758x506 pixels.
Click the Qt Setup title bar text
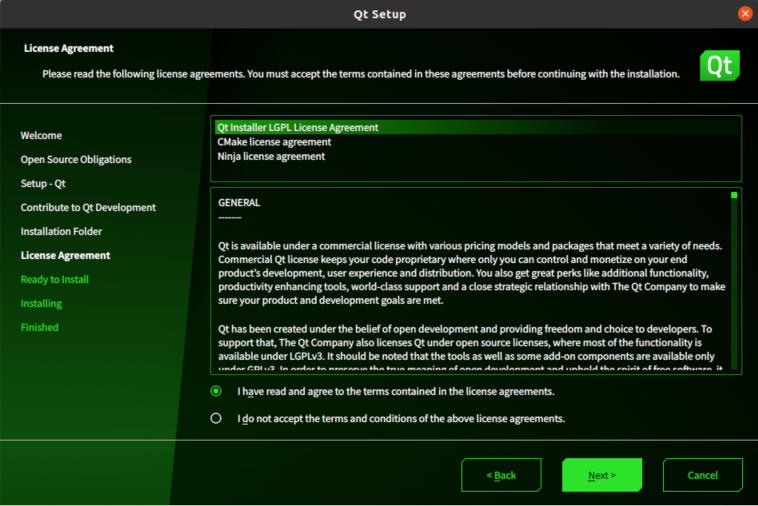(379, 14)
